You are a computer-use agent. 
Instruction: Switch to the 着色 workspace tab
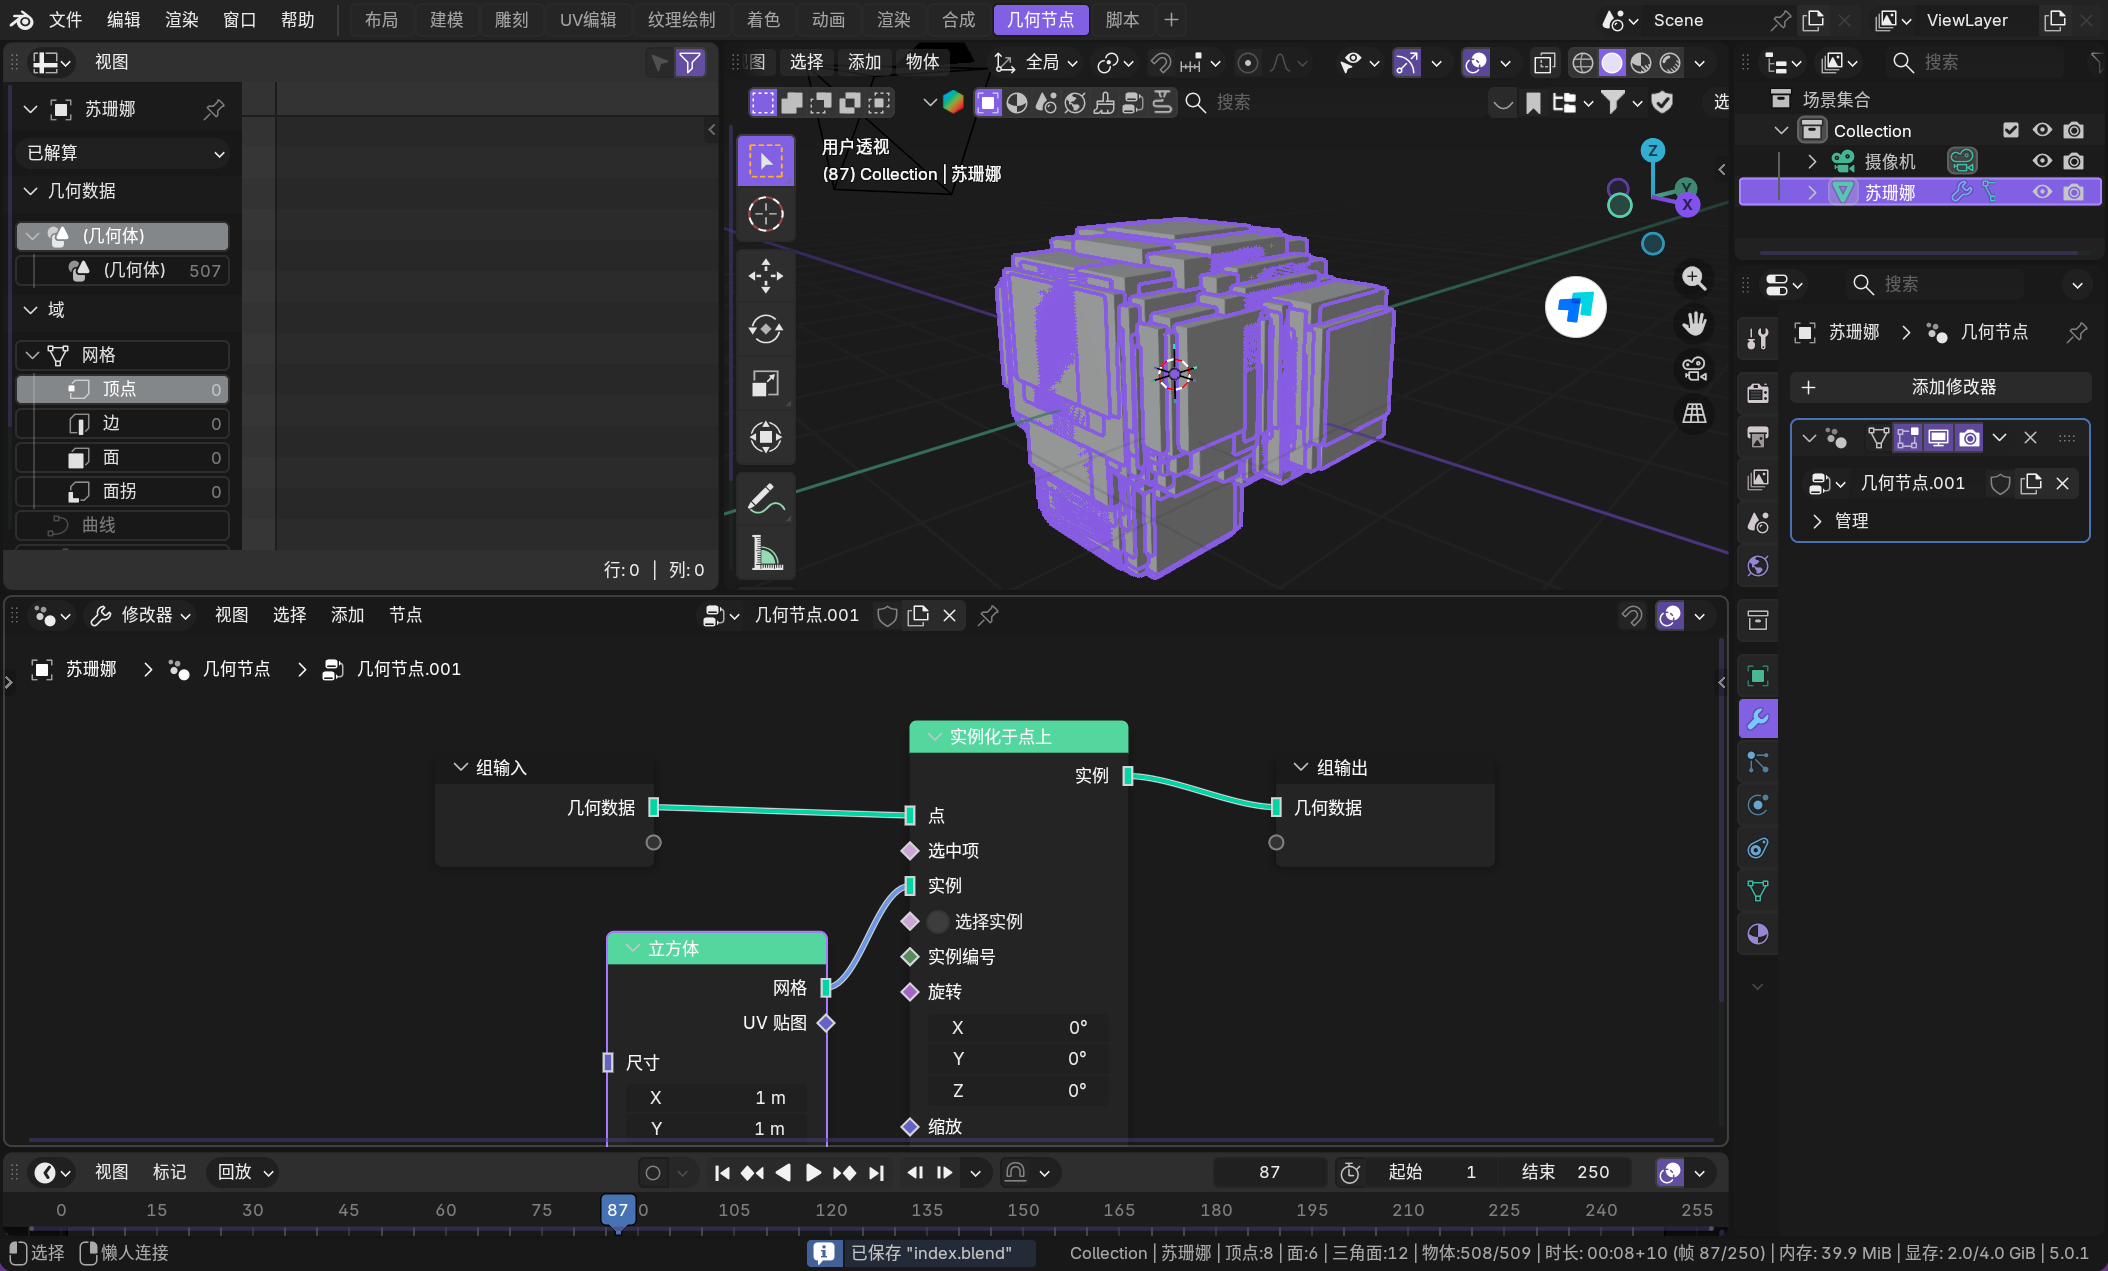[x=763, y=20]
